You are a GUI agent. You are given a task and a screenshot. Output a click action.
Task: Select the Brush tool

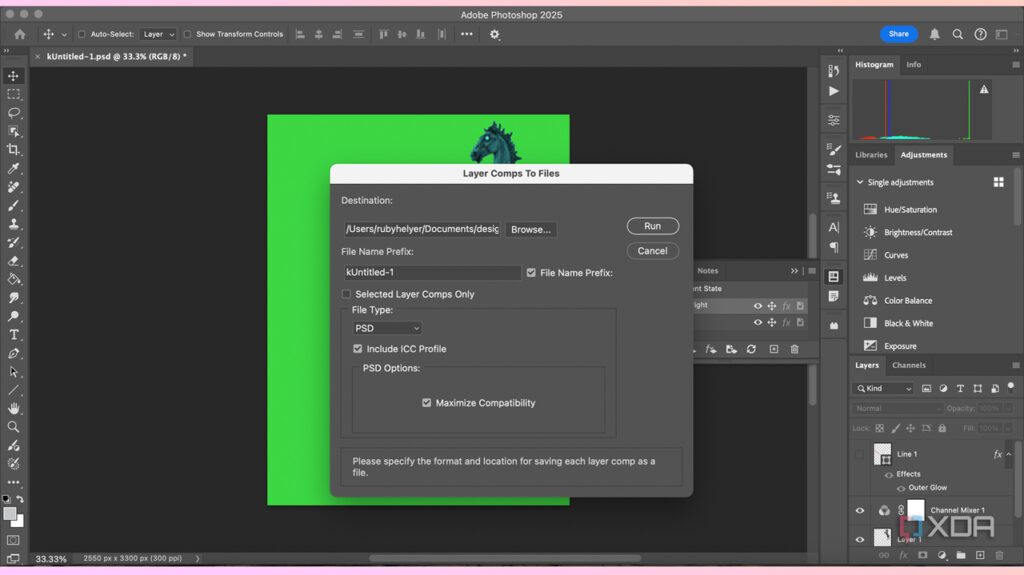pos(13,205)
